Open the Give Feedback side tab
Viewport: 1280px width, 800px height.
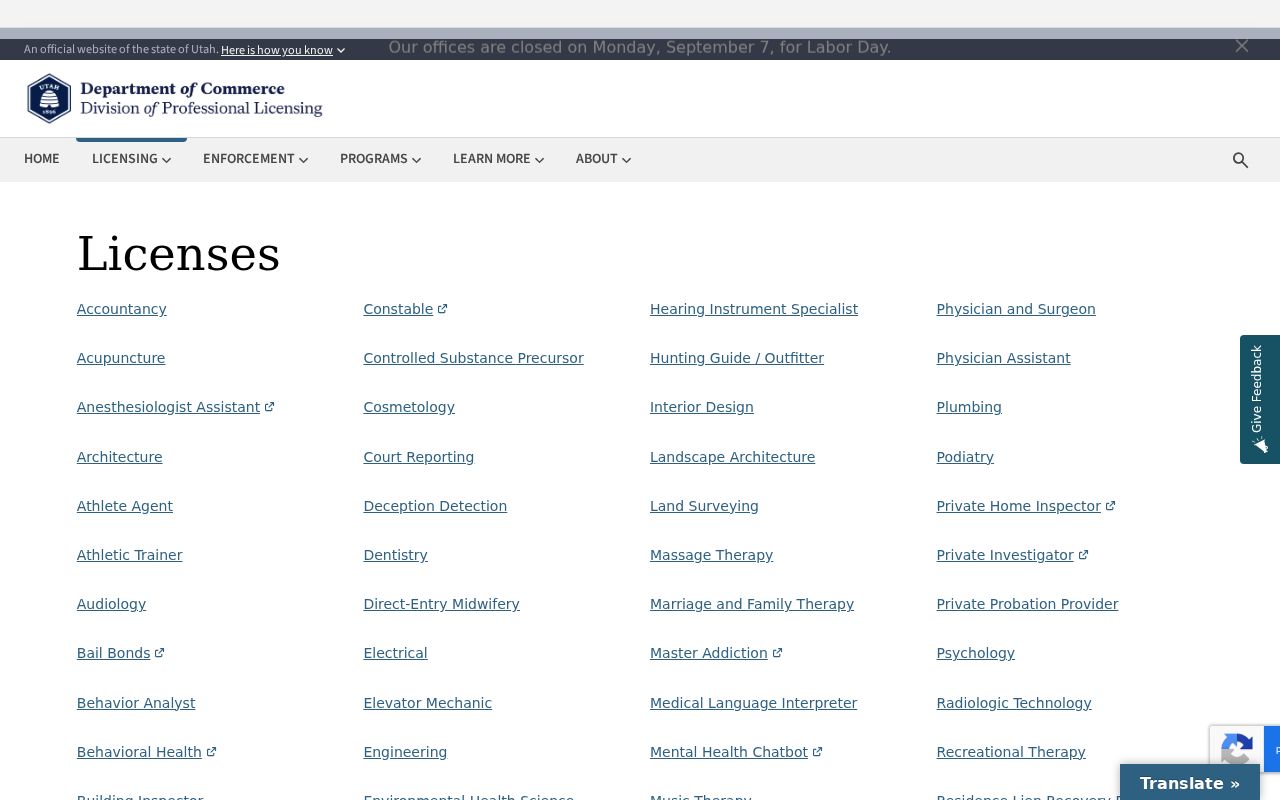[1260, 399]
